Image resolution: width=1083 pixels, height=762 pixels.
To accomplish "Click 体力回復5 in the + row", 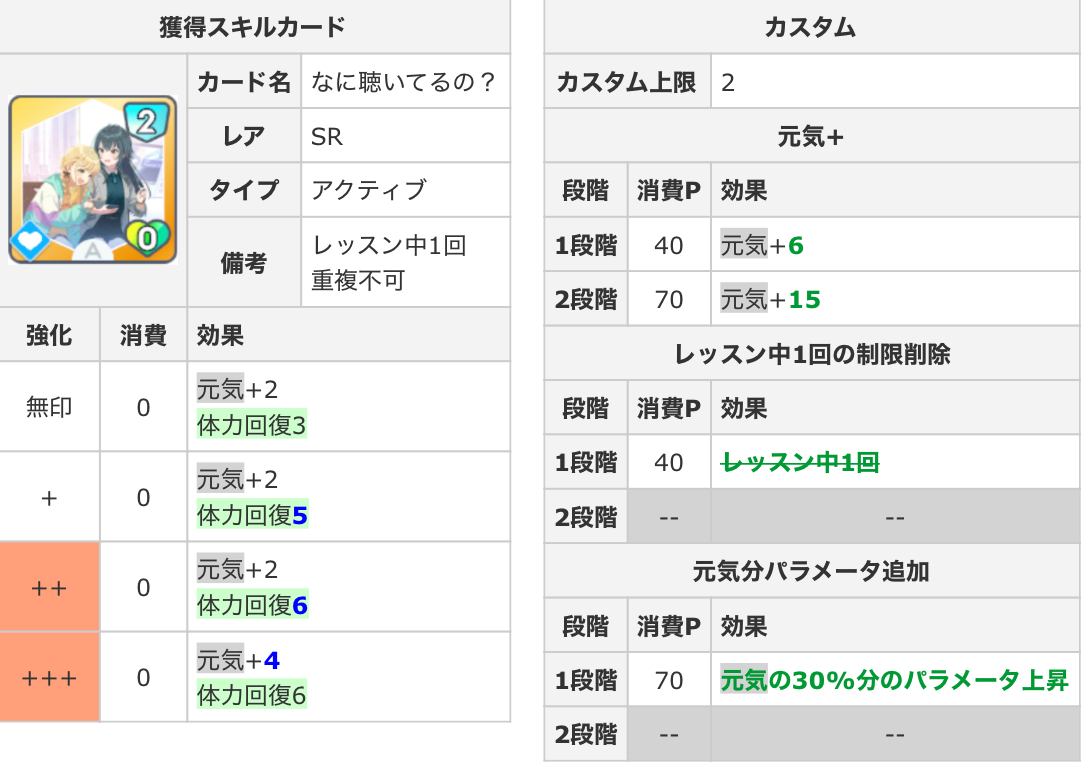I will (251, 515).
